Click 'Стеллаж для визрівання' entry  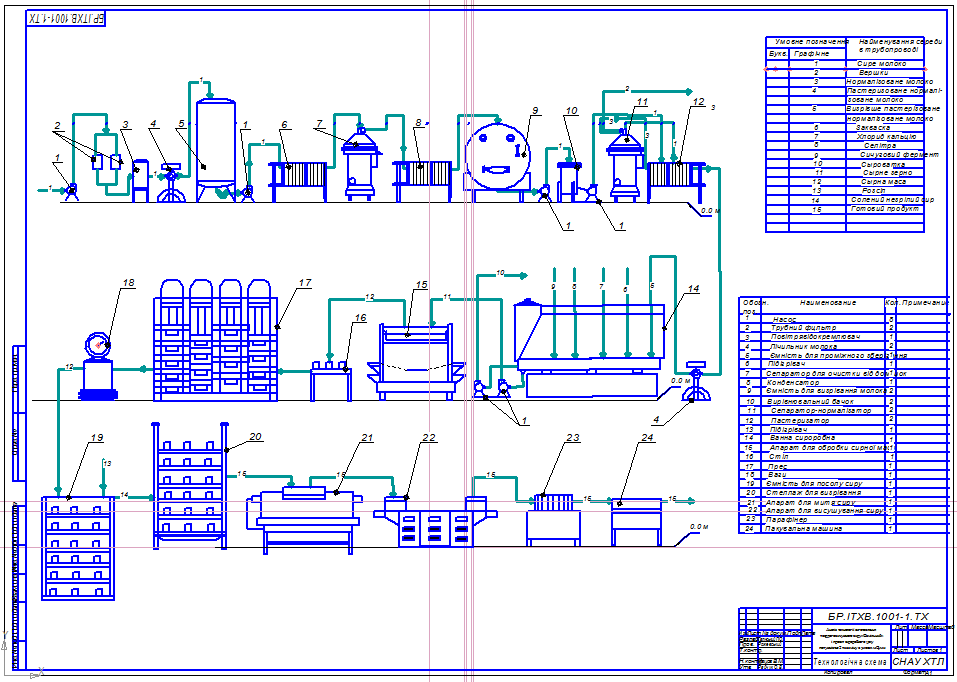point(814,492)
